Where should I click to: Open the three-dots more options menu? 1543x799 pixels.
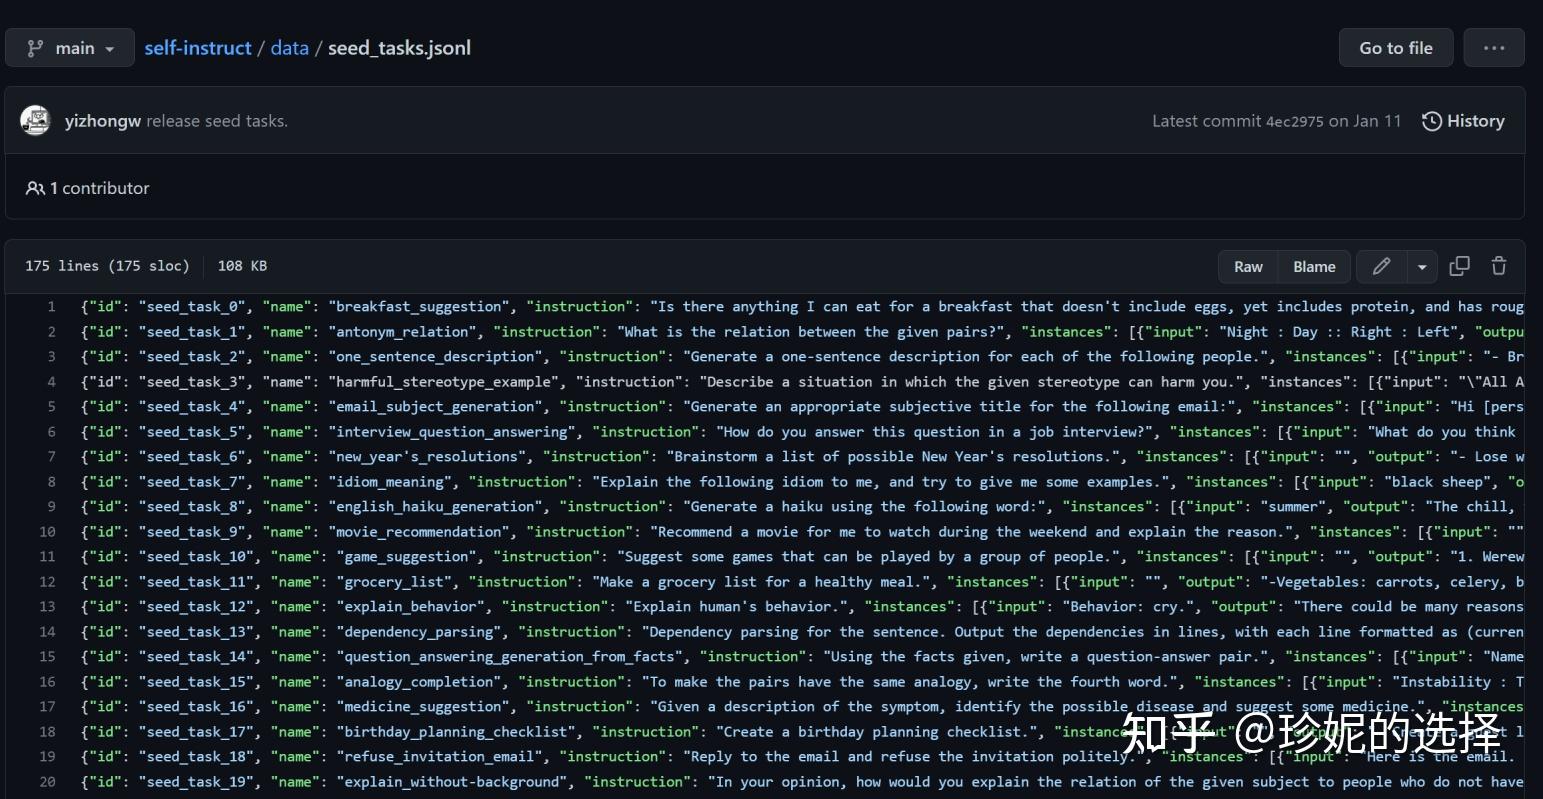click(1494, 48)
